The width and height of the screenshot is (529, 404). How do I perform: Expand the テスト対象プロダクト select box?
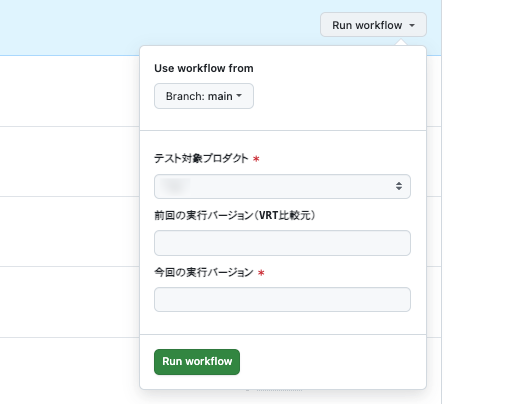coord(282,186)
